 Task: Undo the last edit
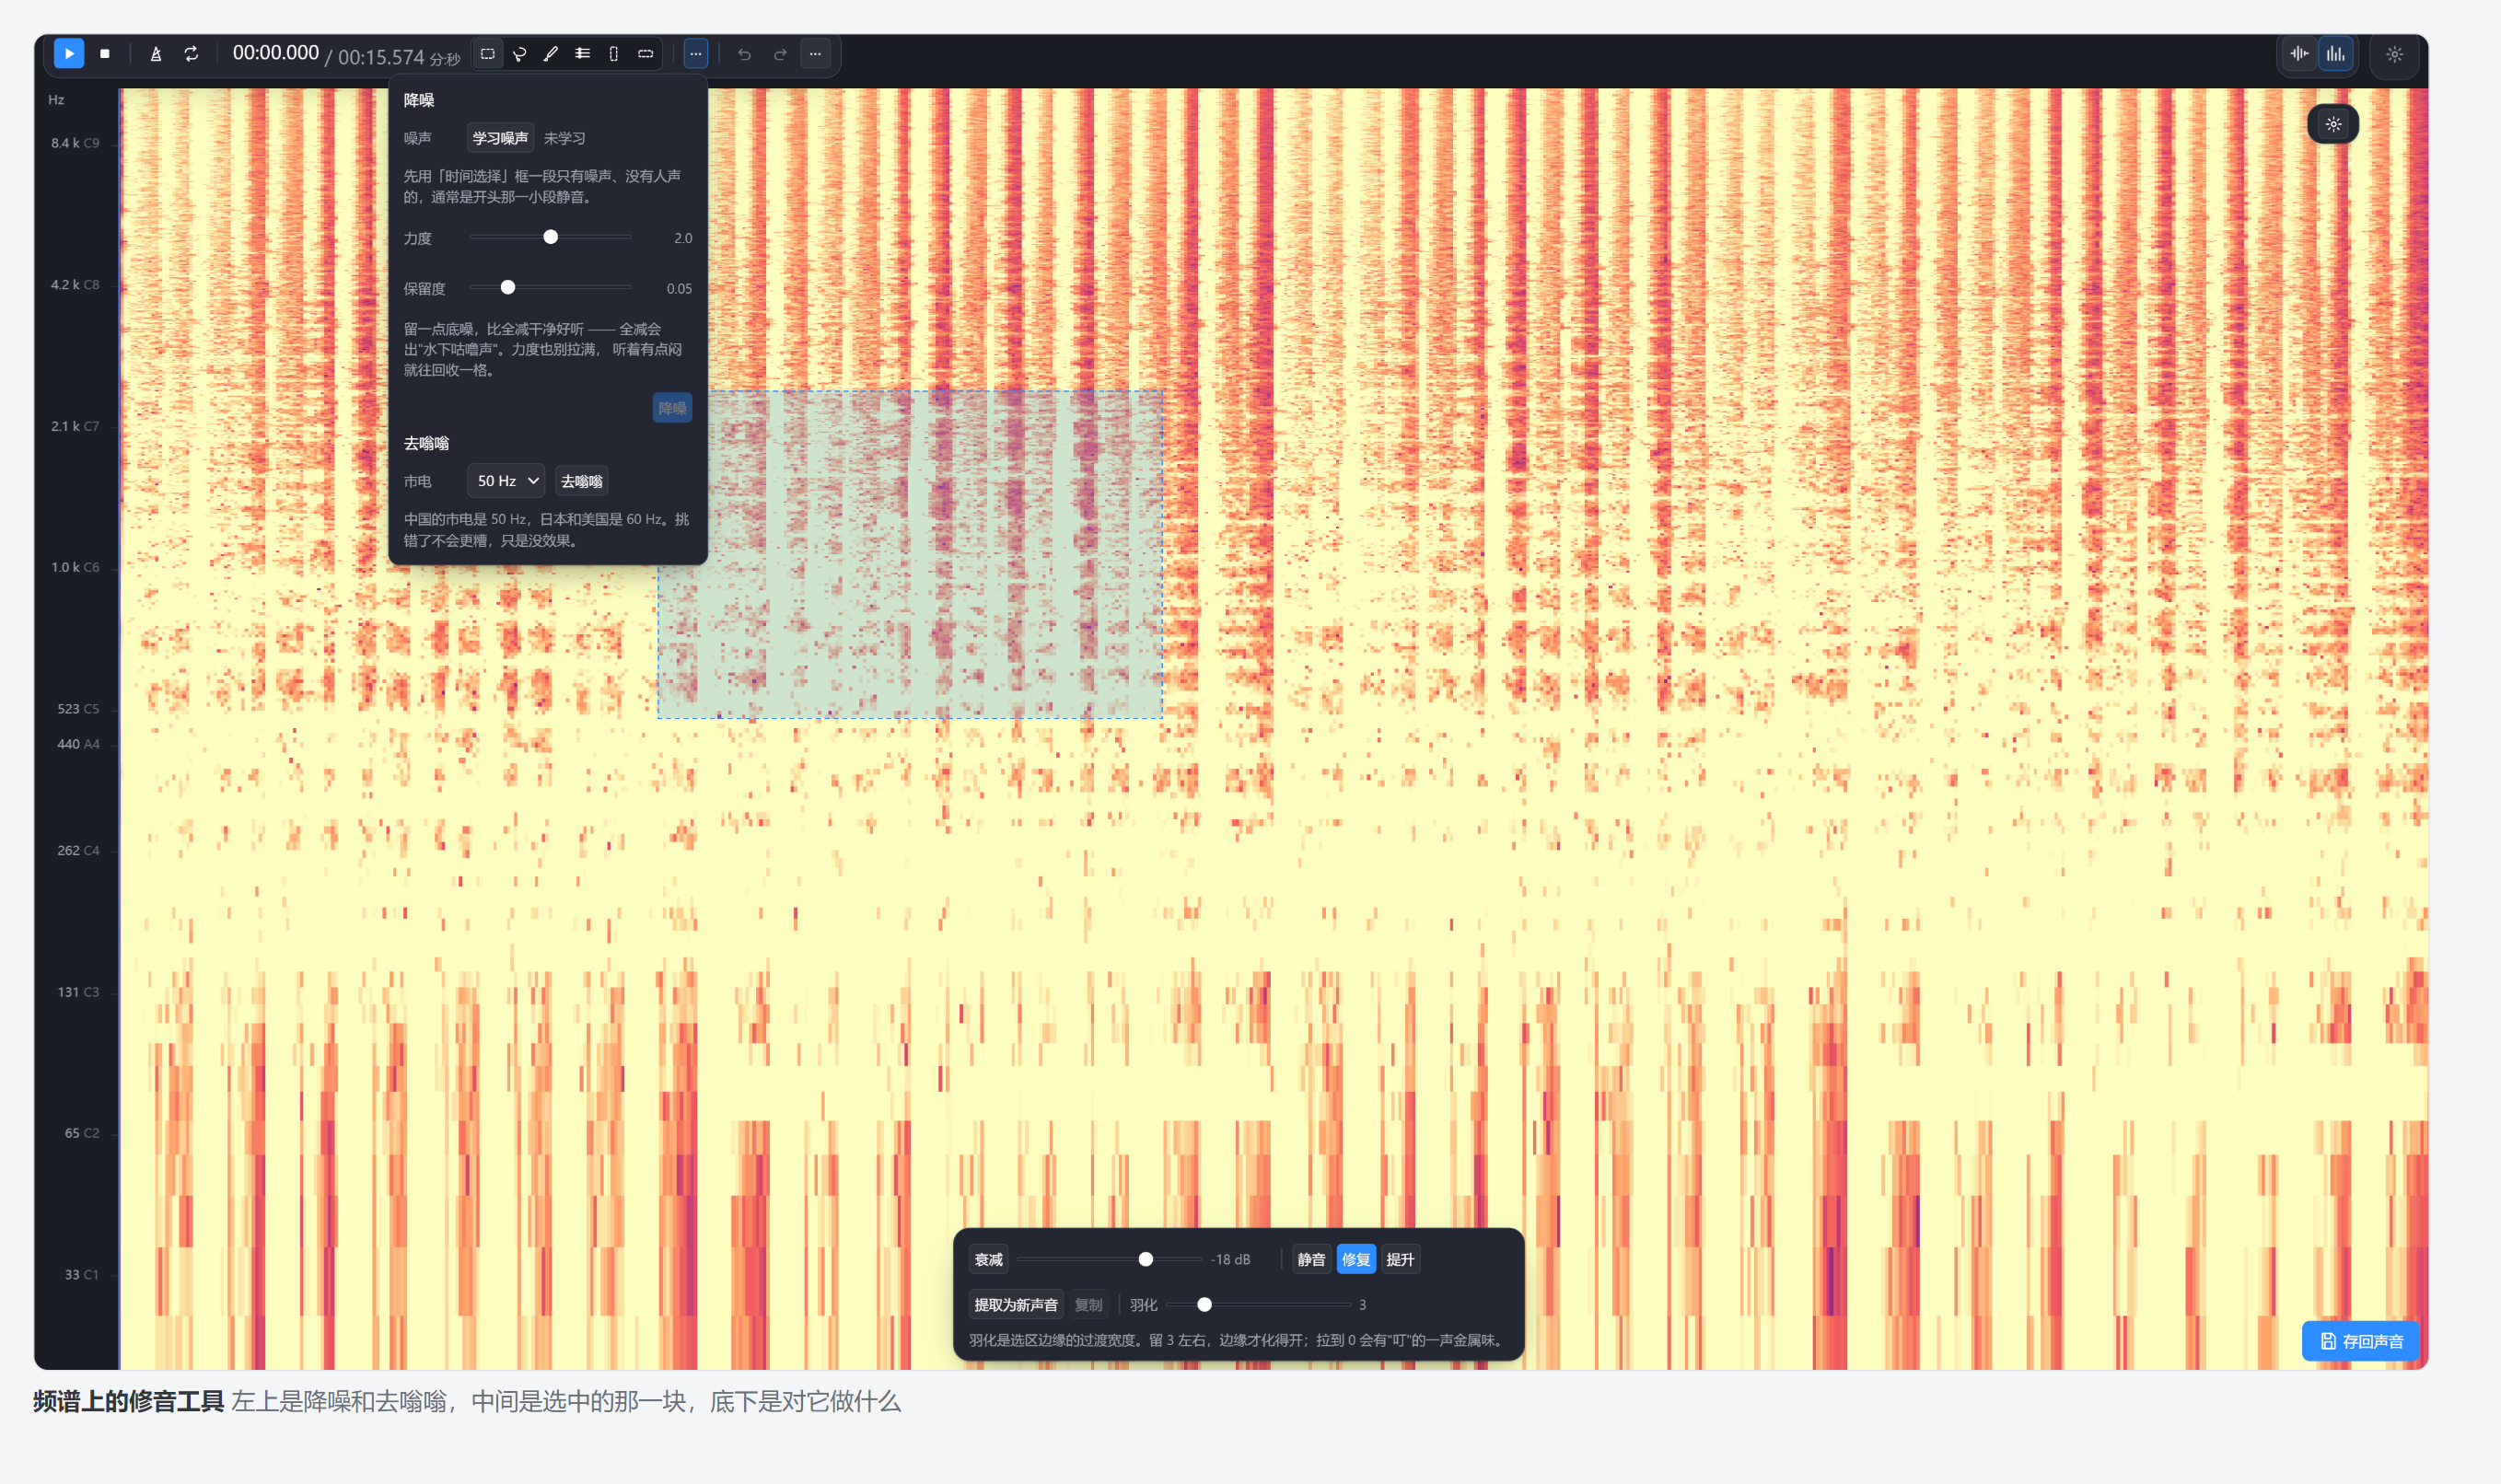pos(744,54)
